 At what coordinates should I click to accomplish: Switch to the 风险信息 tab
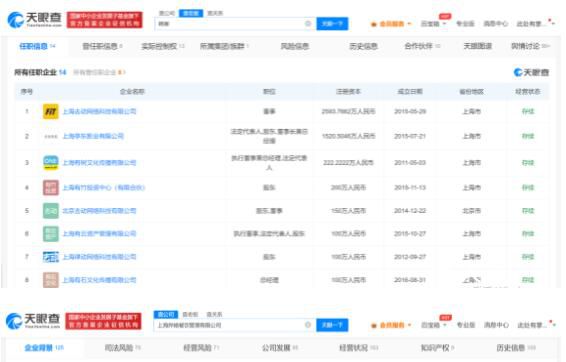pyautogui.click(x=295, y=46)
